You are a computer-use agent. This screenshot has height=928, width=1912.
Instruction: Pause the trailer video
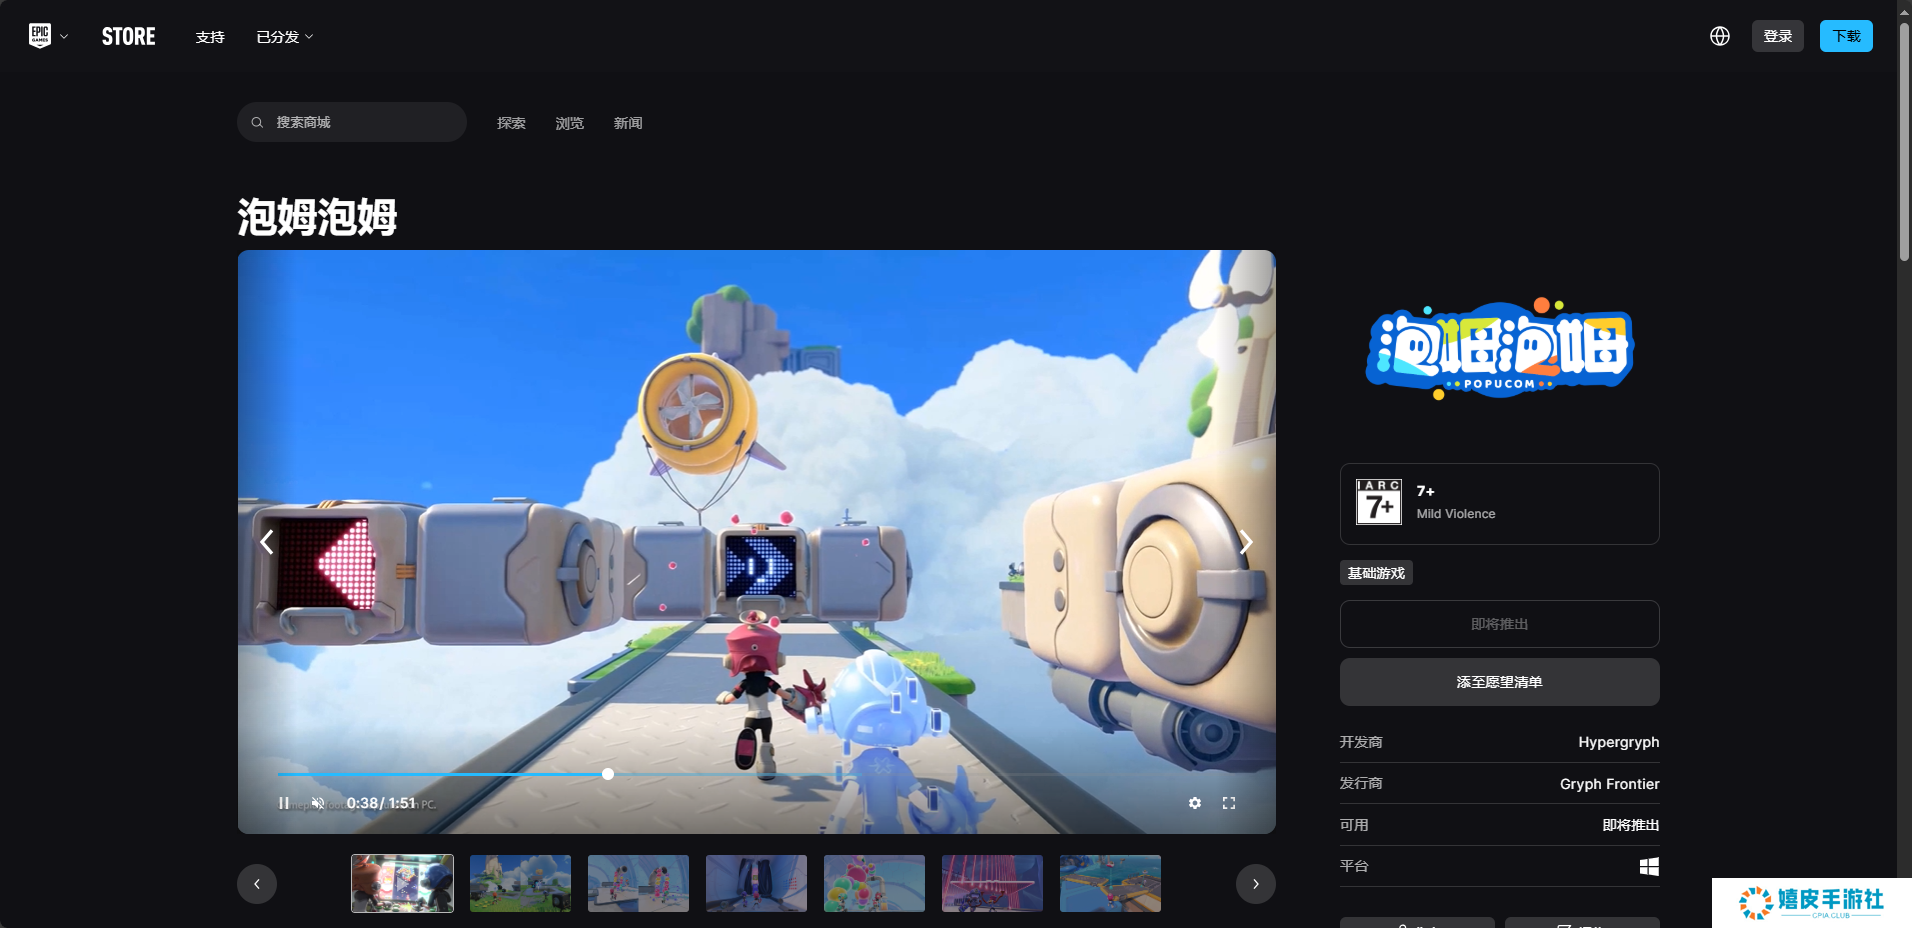click(284, 803)
